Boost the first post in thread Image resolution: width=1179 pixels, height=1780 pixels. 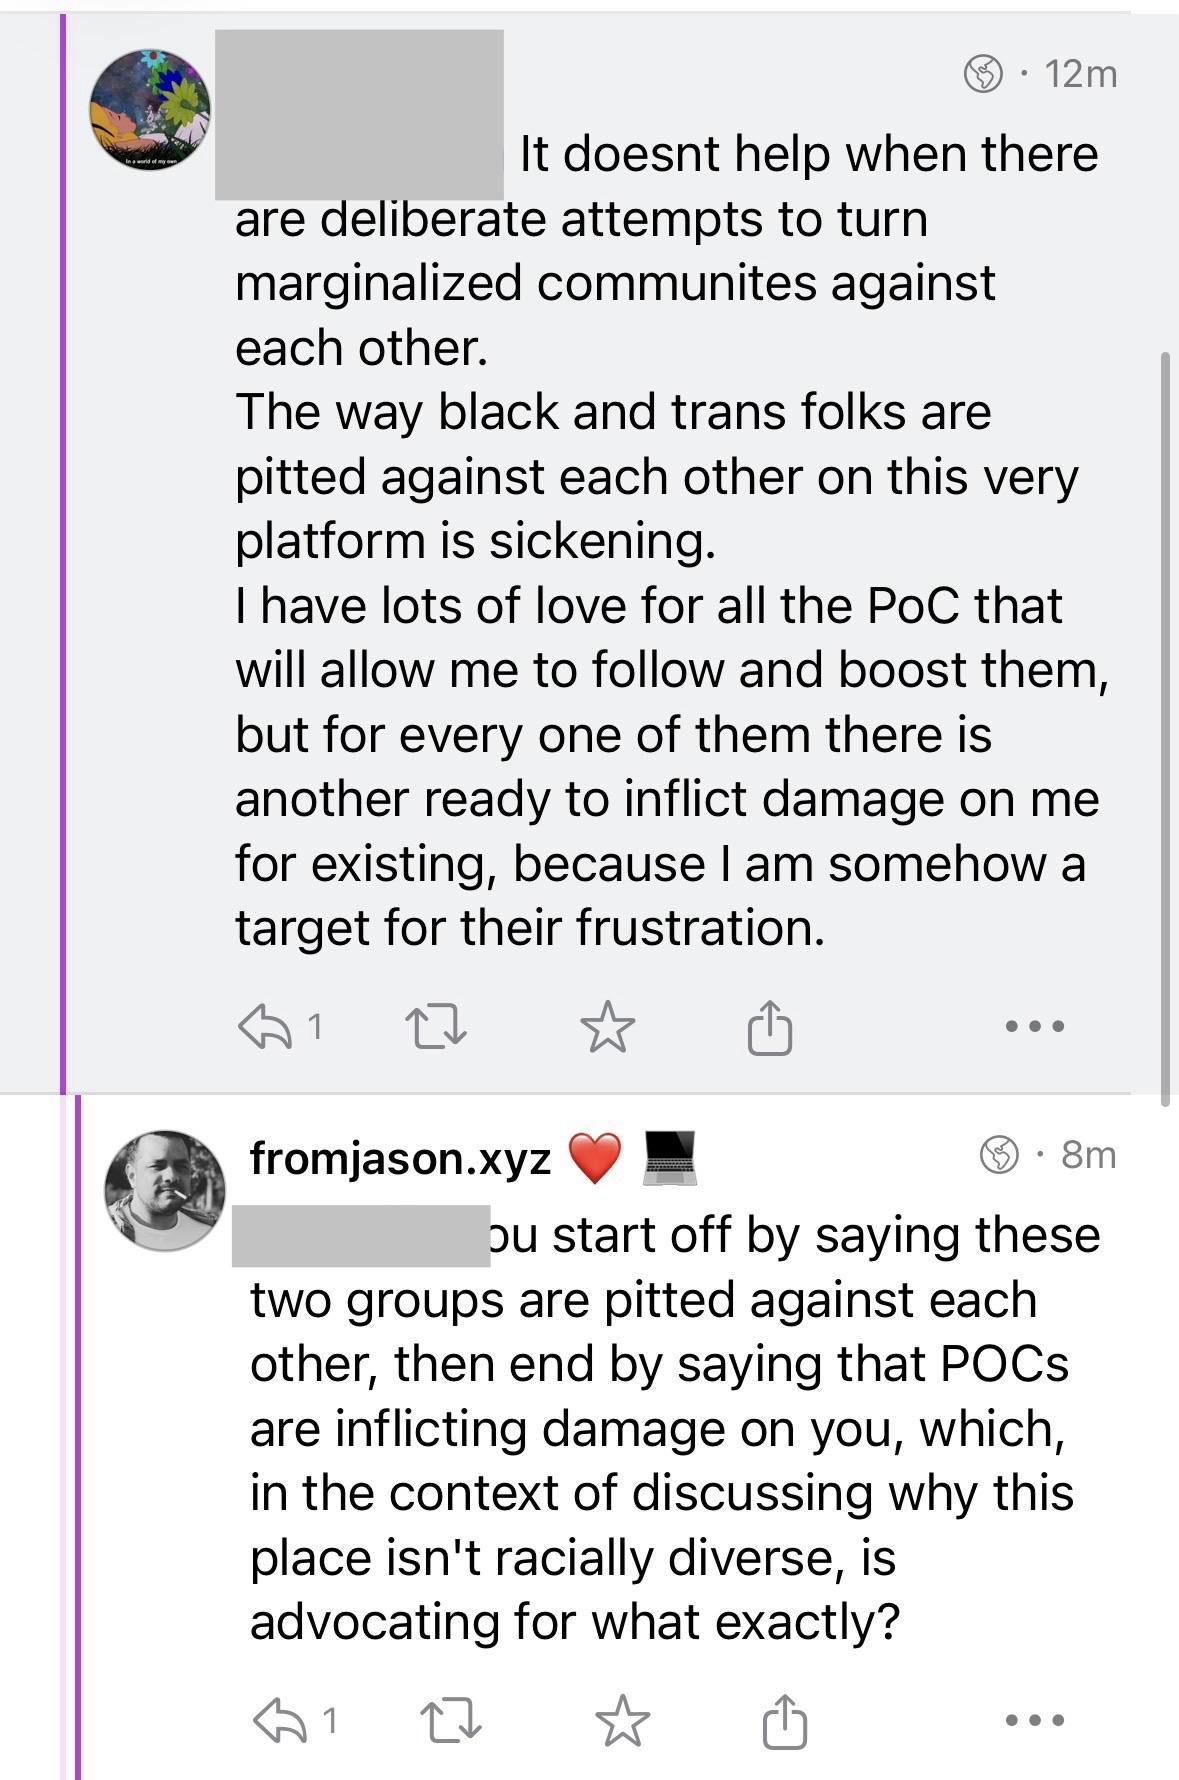click(x=434, y=1027)
